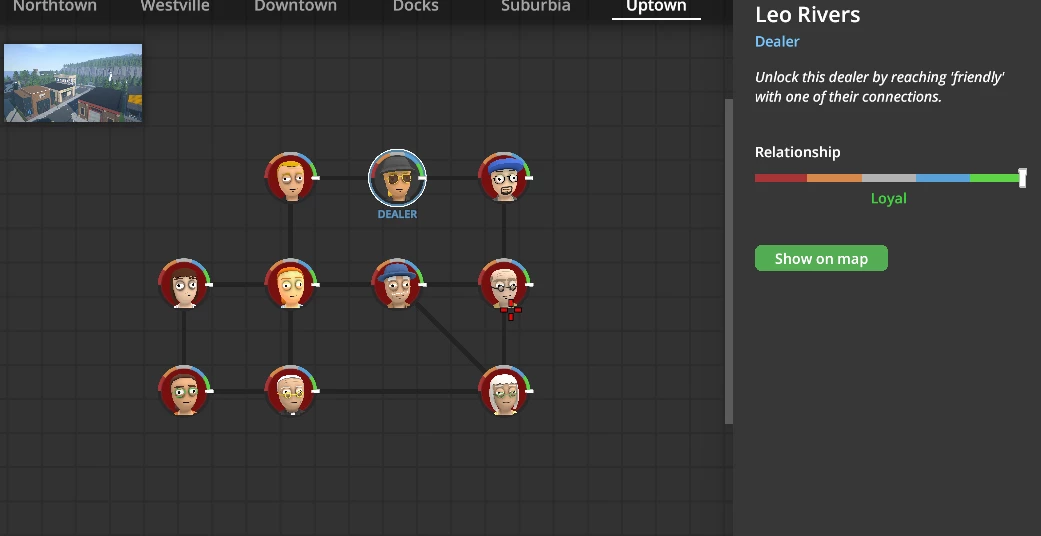The width and height of the screenshot is (1041, 536).
Task: Select bald contact with round glasses
Action: pyautogui.click(x=504, y=284)
